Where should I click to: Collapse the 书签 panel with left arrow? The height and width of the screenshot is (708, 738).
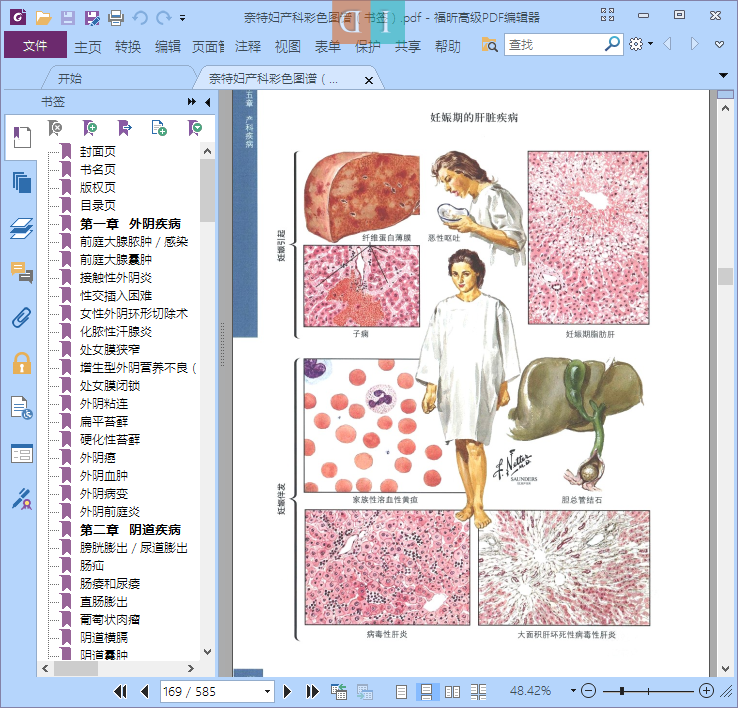pyautogui.click(x=208, y=102)
